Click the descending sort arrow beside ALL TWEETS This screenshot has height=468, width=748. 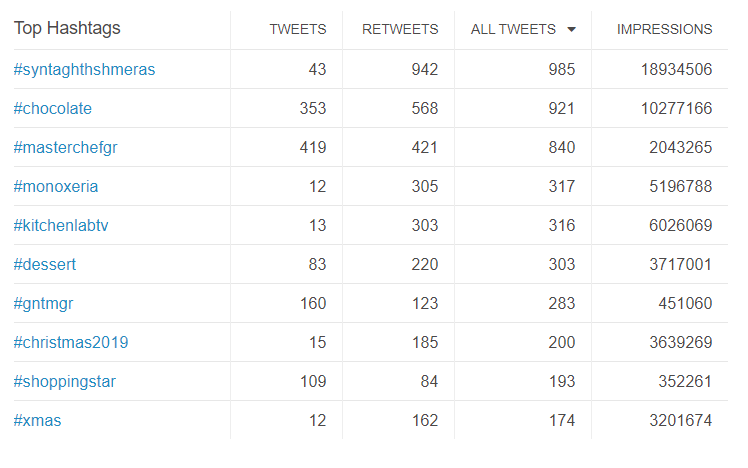tap(571, 30)
